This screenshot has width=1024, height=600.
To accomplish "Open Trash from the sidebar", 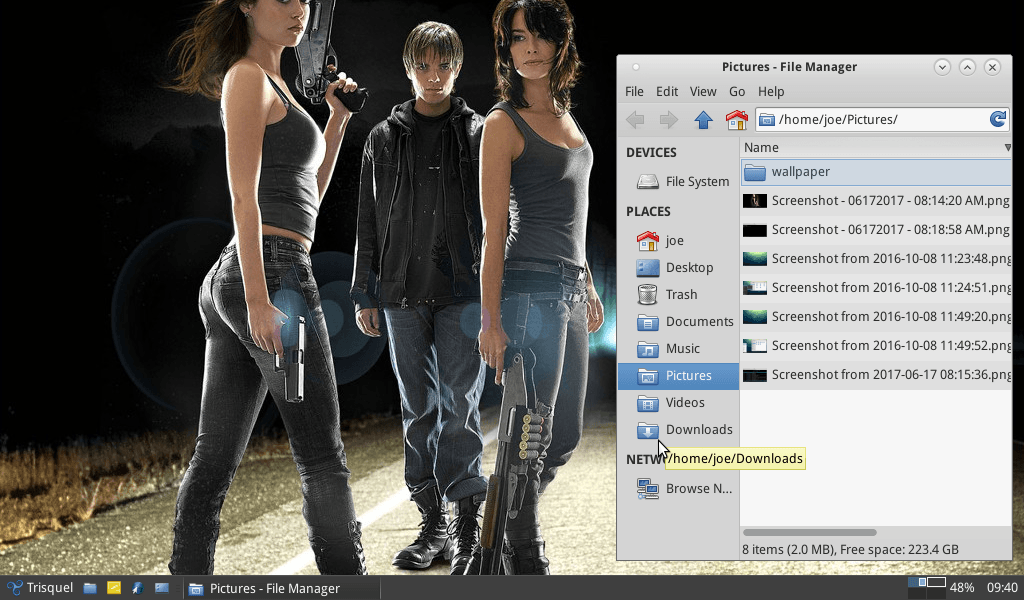I will tap(679, 294).
